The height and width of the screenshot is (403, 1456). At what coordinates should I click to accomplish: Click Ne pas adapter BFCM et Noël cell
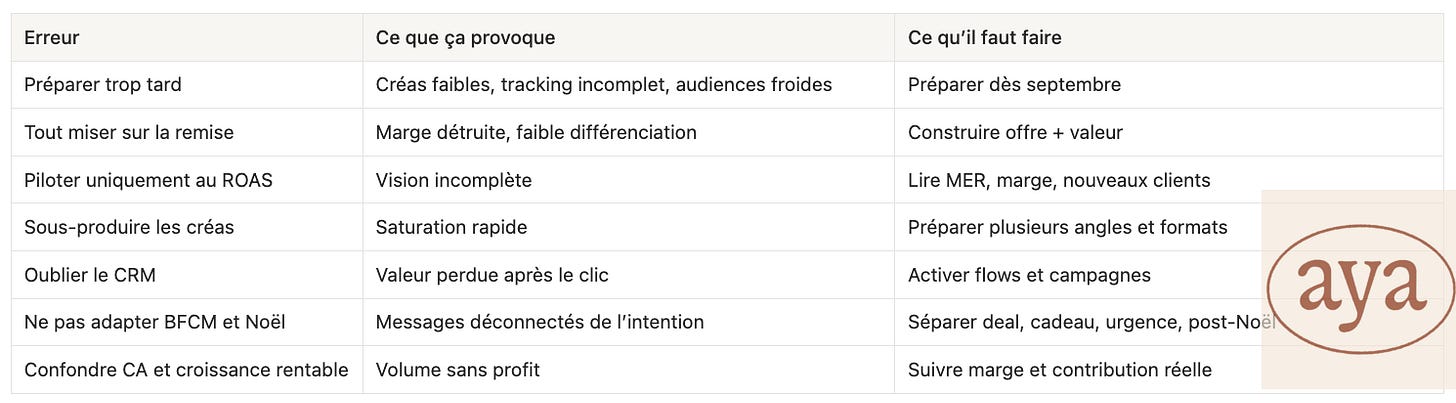pyautogui.click(x=187, y=323)
